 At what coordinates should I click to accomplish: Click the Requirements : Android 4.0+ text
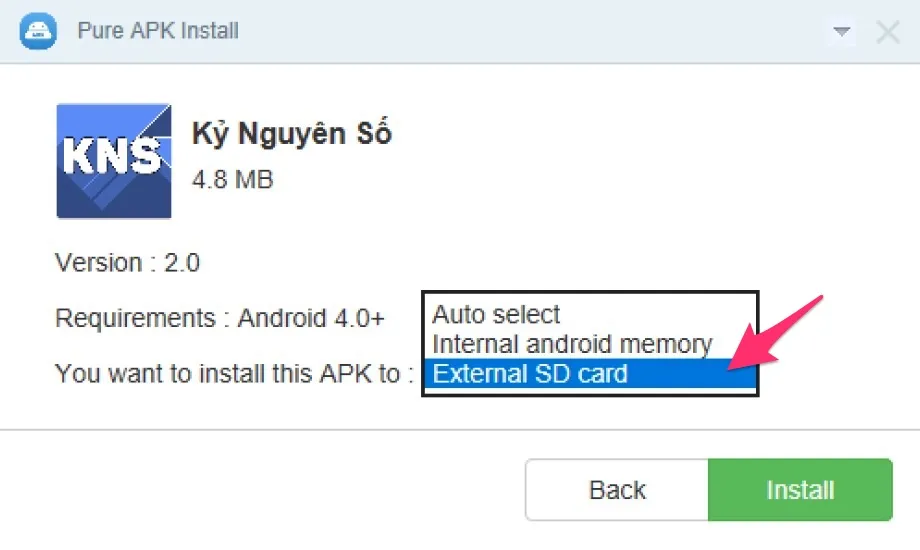pos(219,318)
